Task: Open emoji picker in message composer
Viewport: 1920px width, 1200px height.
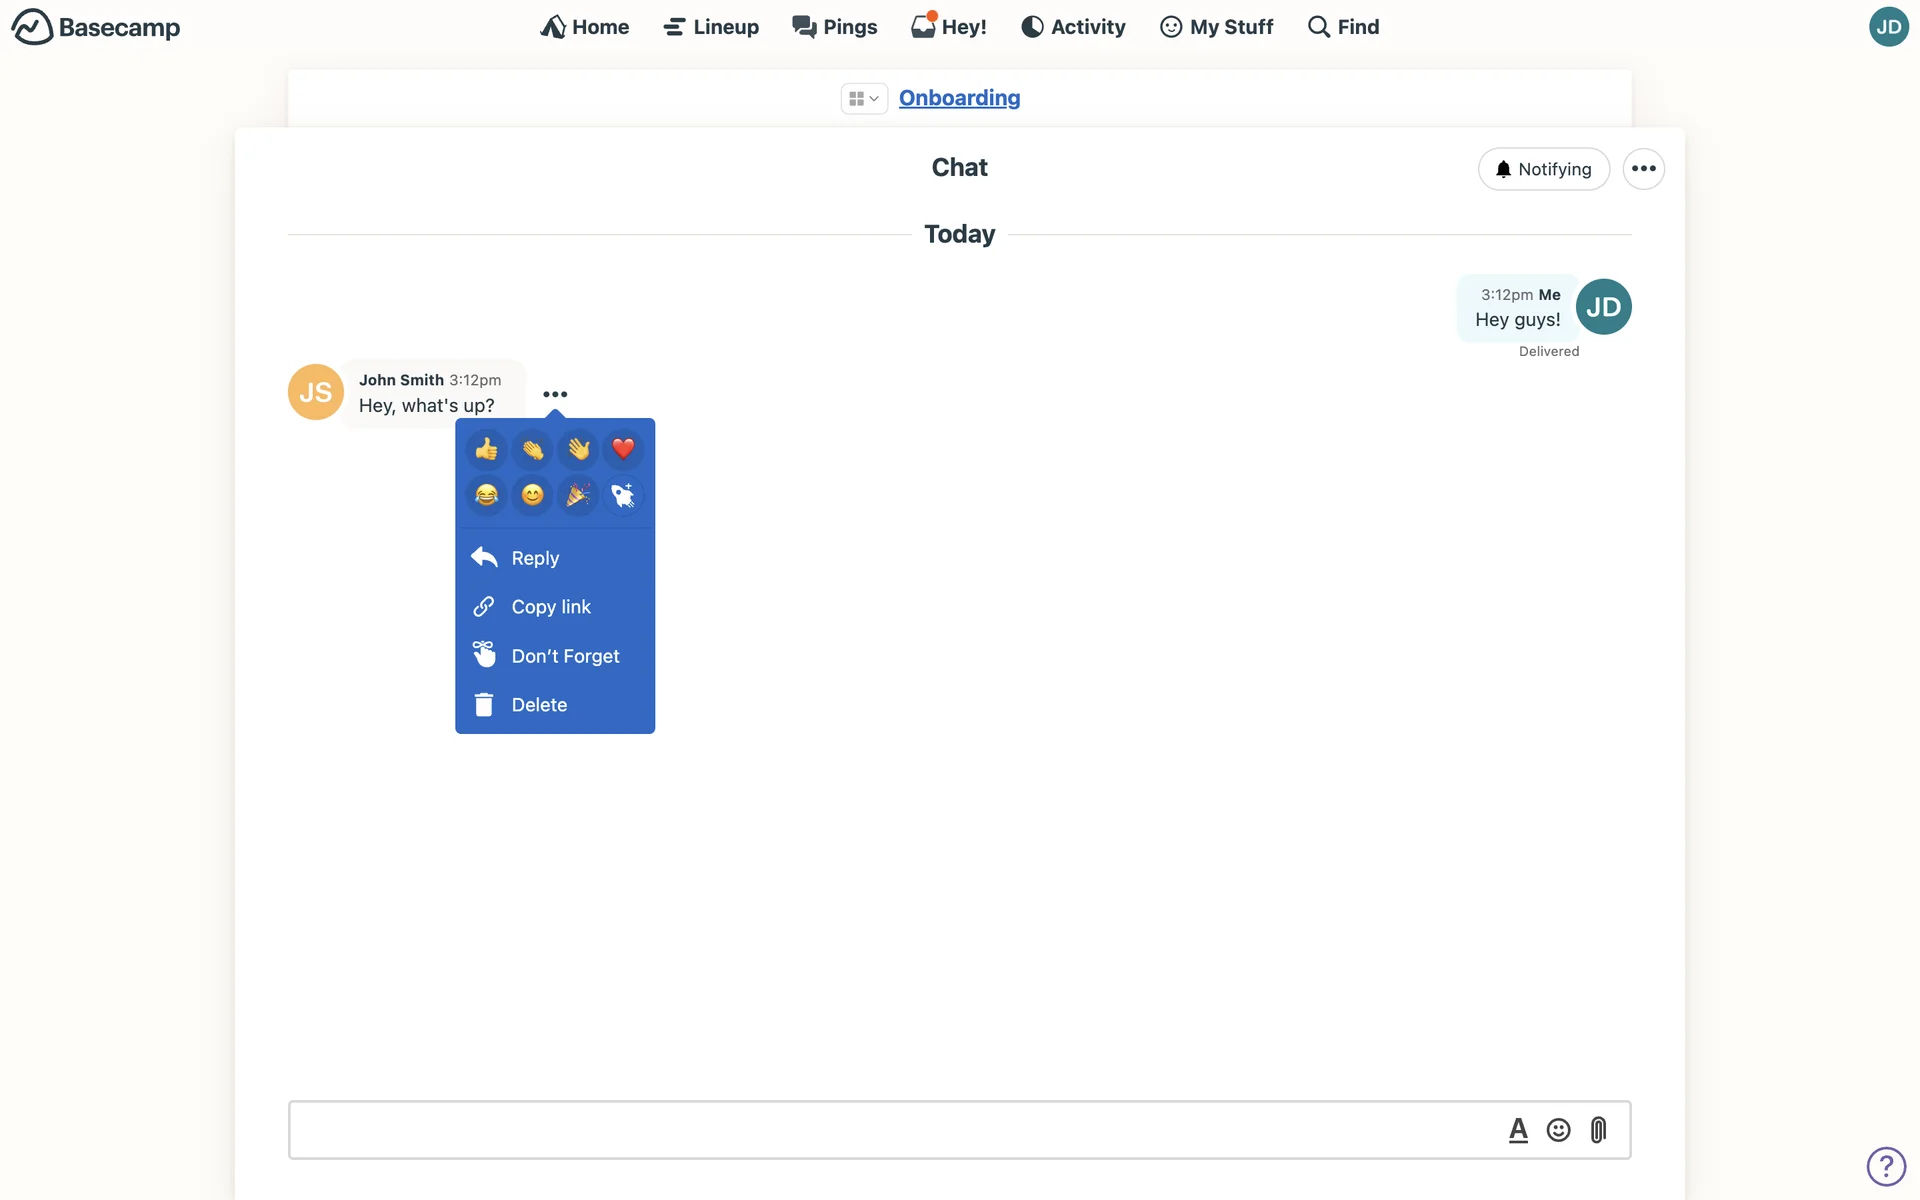Action: click(1558, 1130)
